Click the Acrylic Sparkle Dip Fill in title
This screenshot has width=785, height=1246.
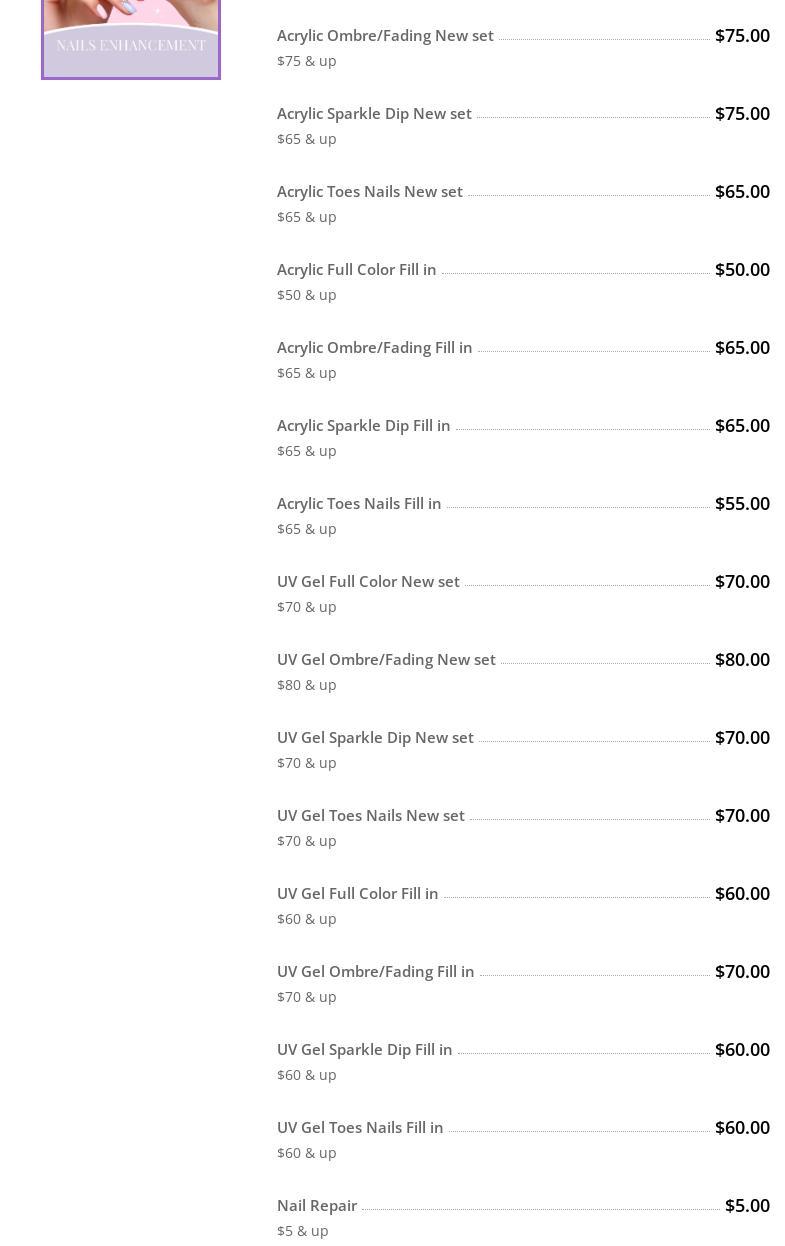coord(363,426)
